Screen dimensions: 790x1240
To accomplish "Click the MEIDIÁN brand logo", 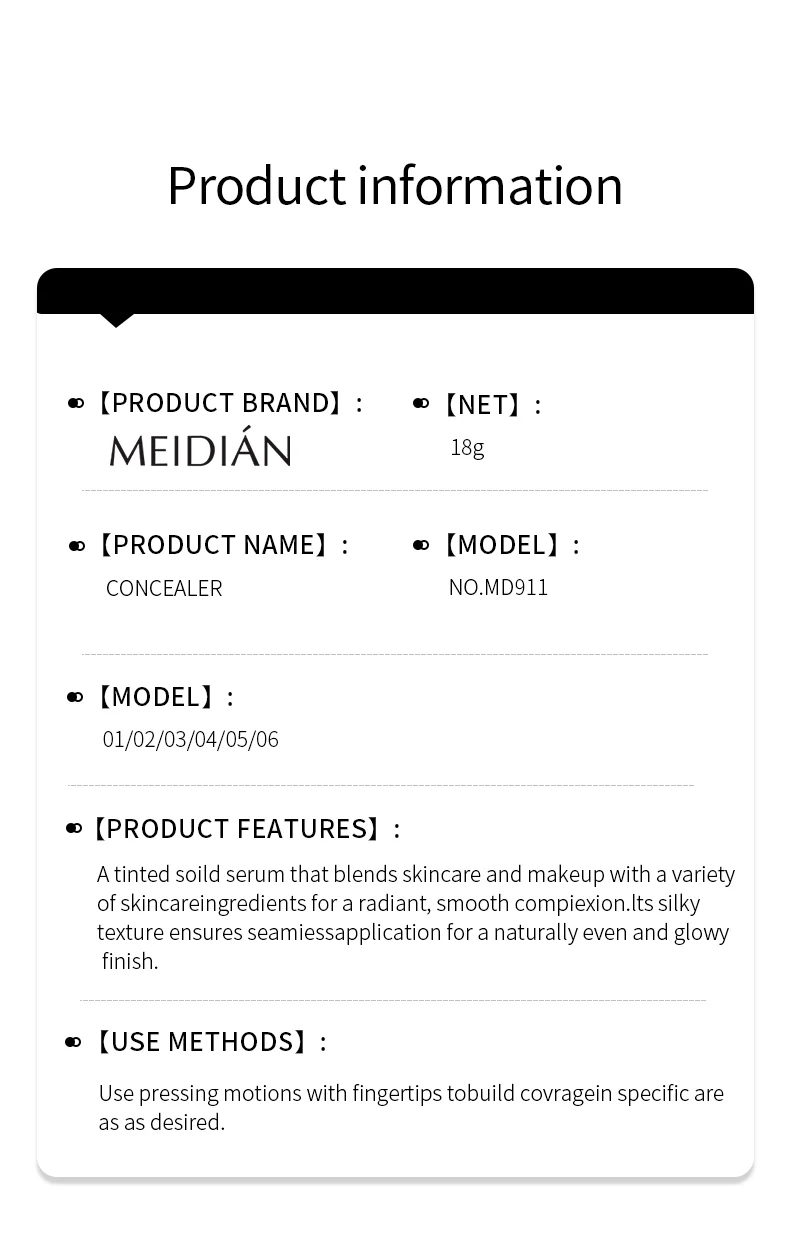I will point(200,450).
